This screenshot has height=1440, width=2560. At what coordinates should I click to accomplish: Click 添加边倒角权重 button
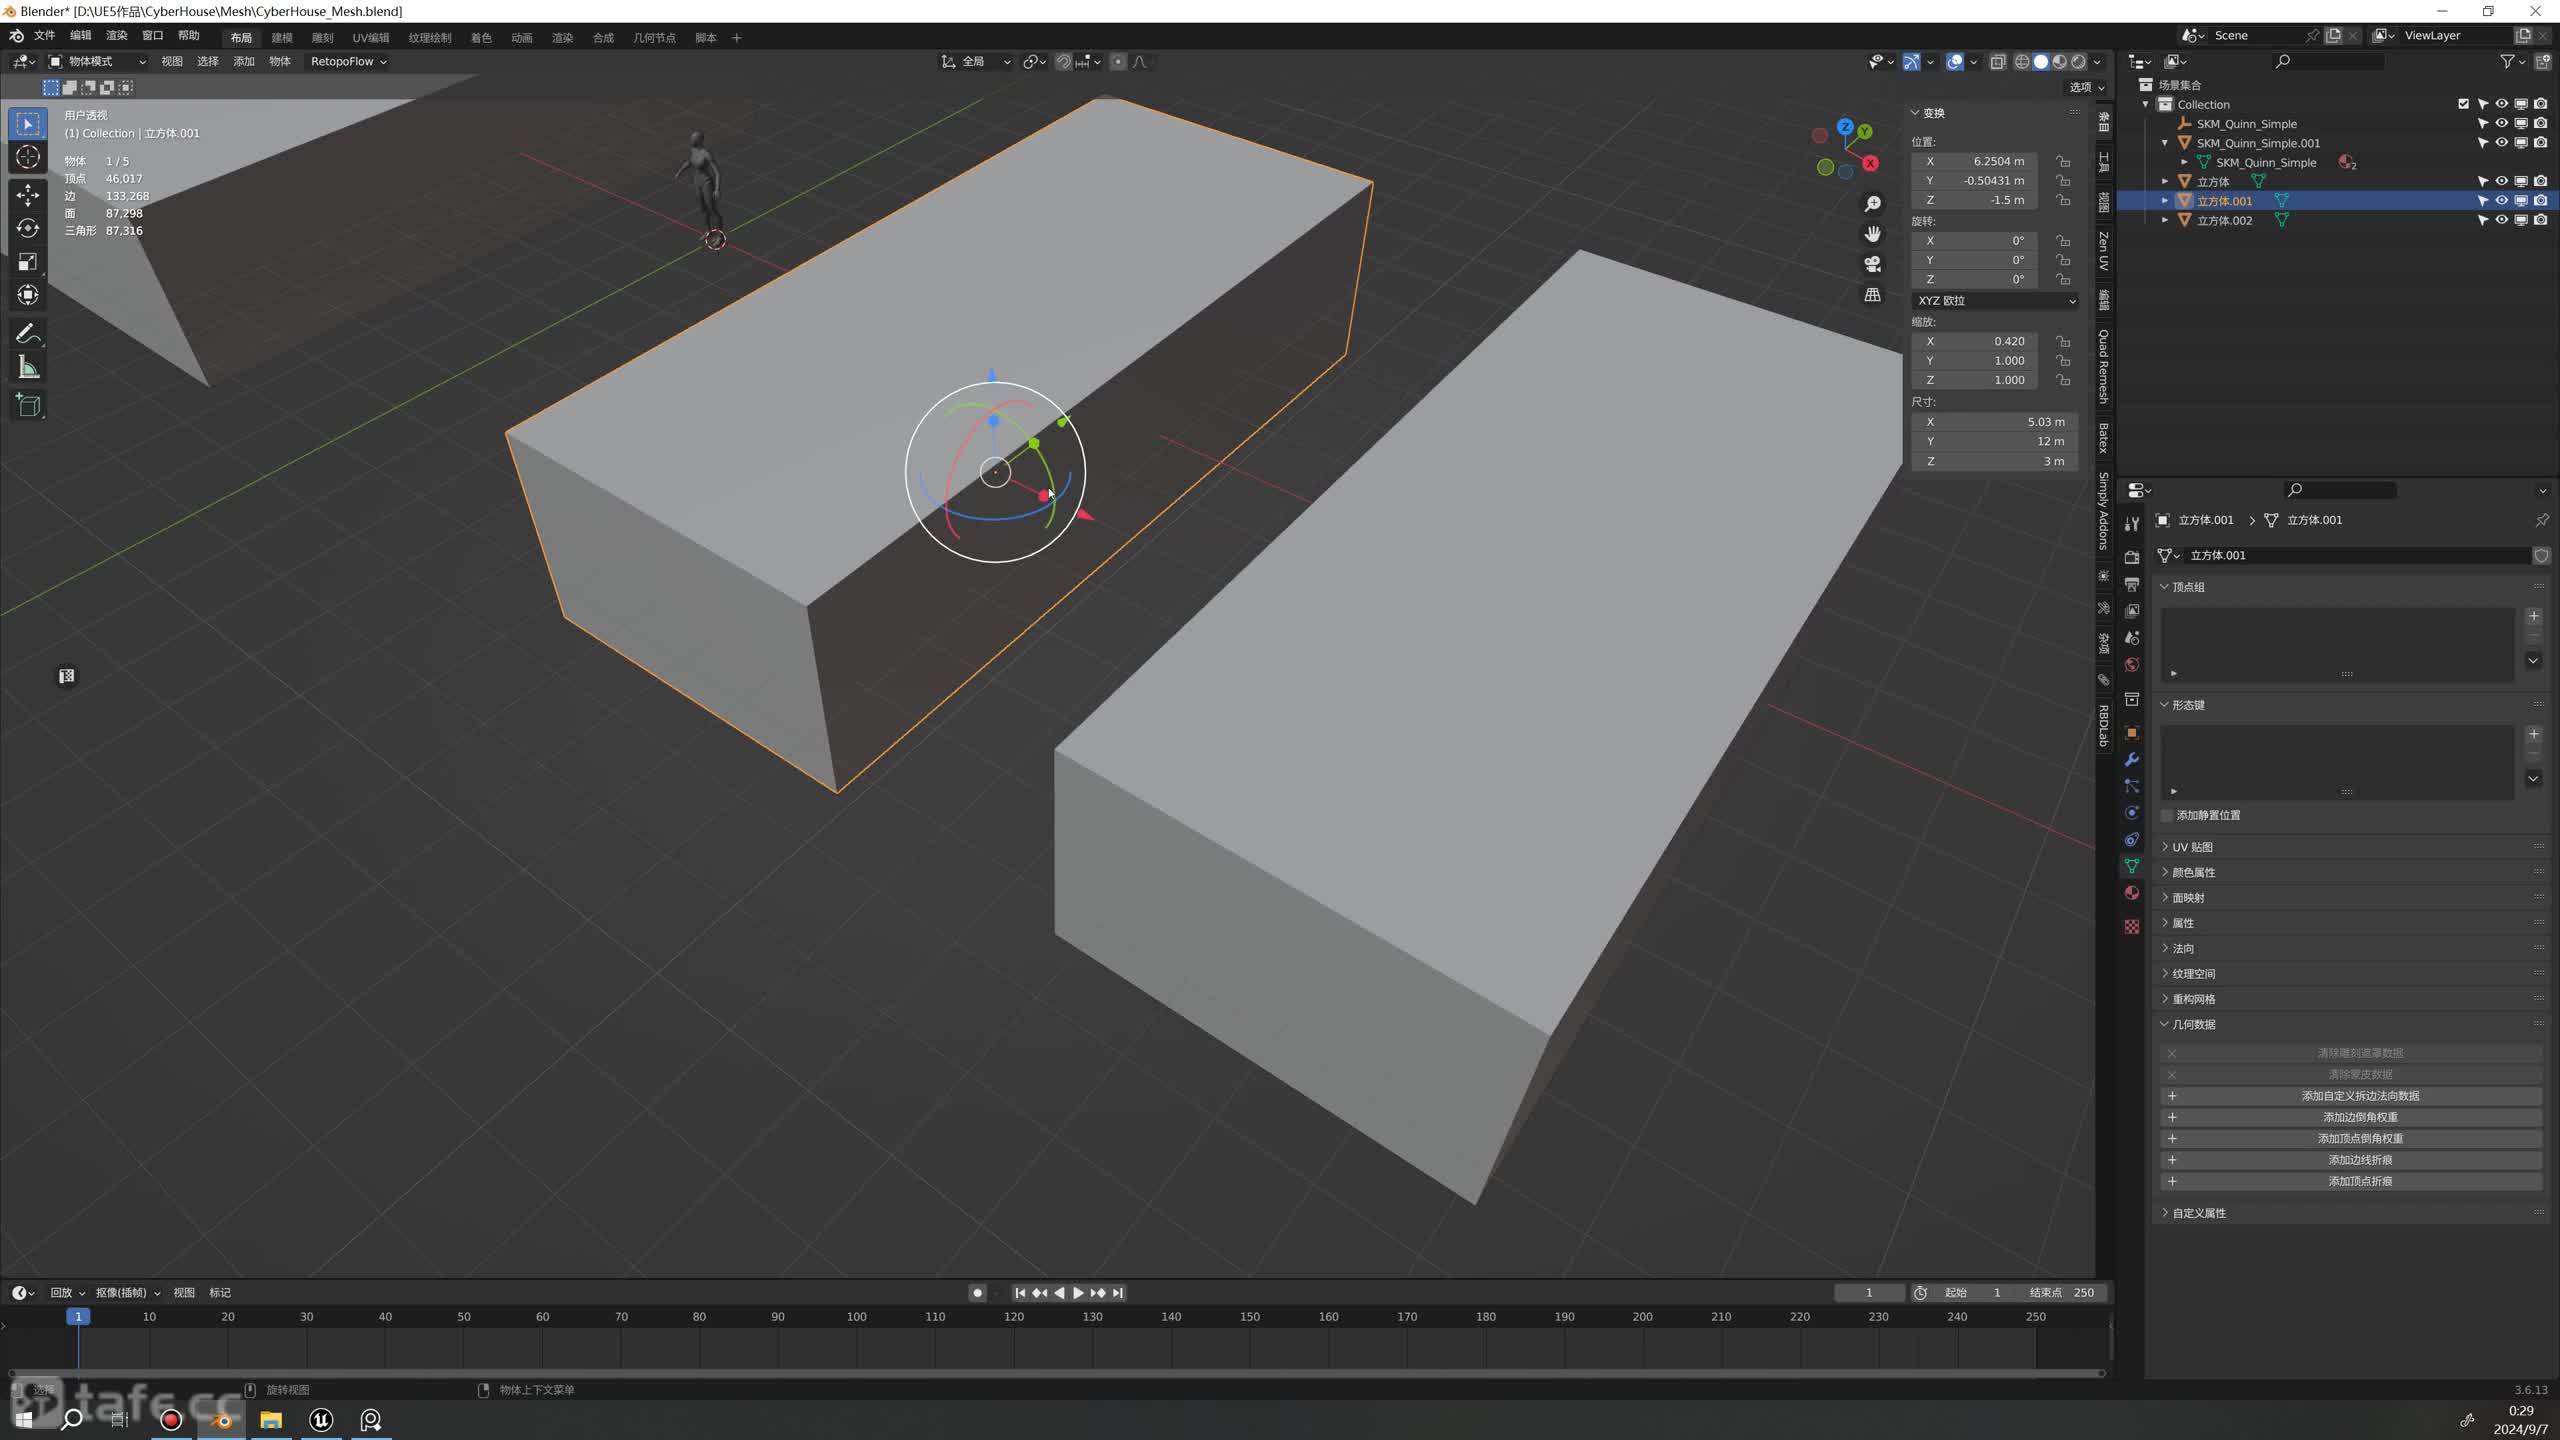pyautogui.click(x=2351, y=1117)
